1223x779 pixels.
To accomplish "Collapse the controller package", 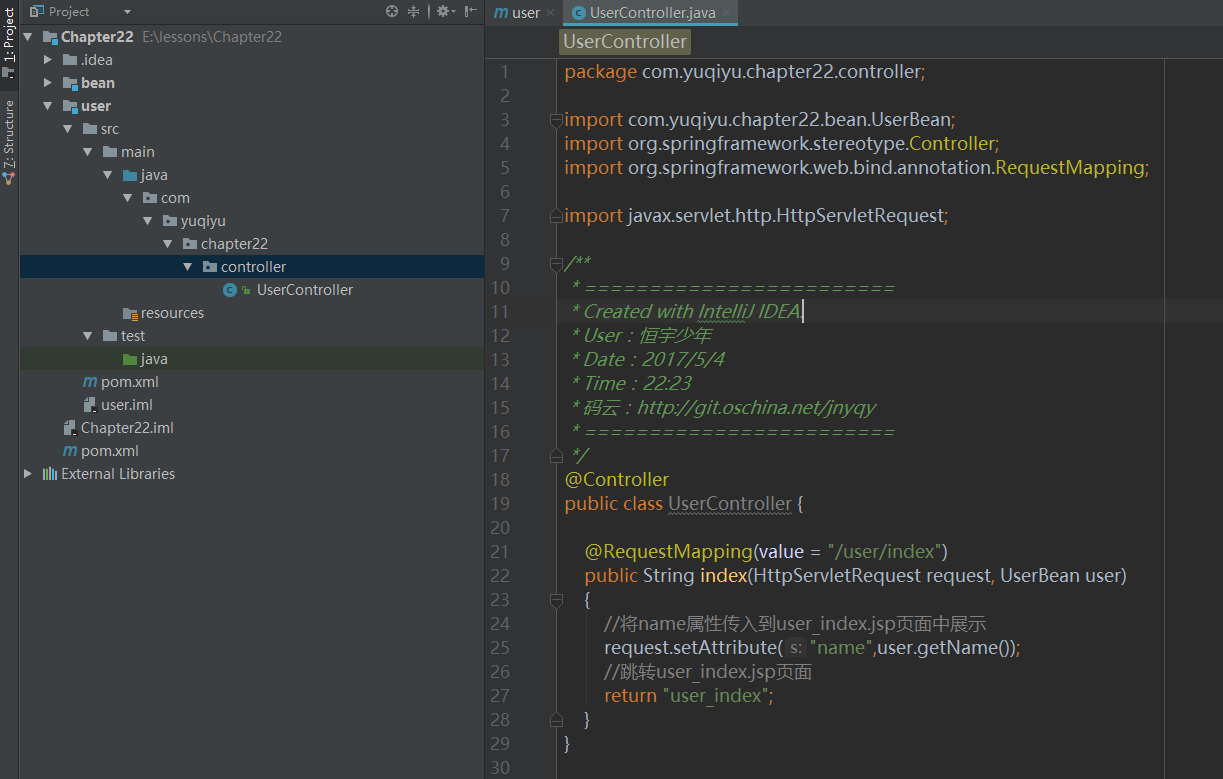I will click(188, 267).
